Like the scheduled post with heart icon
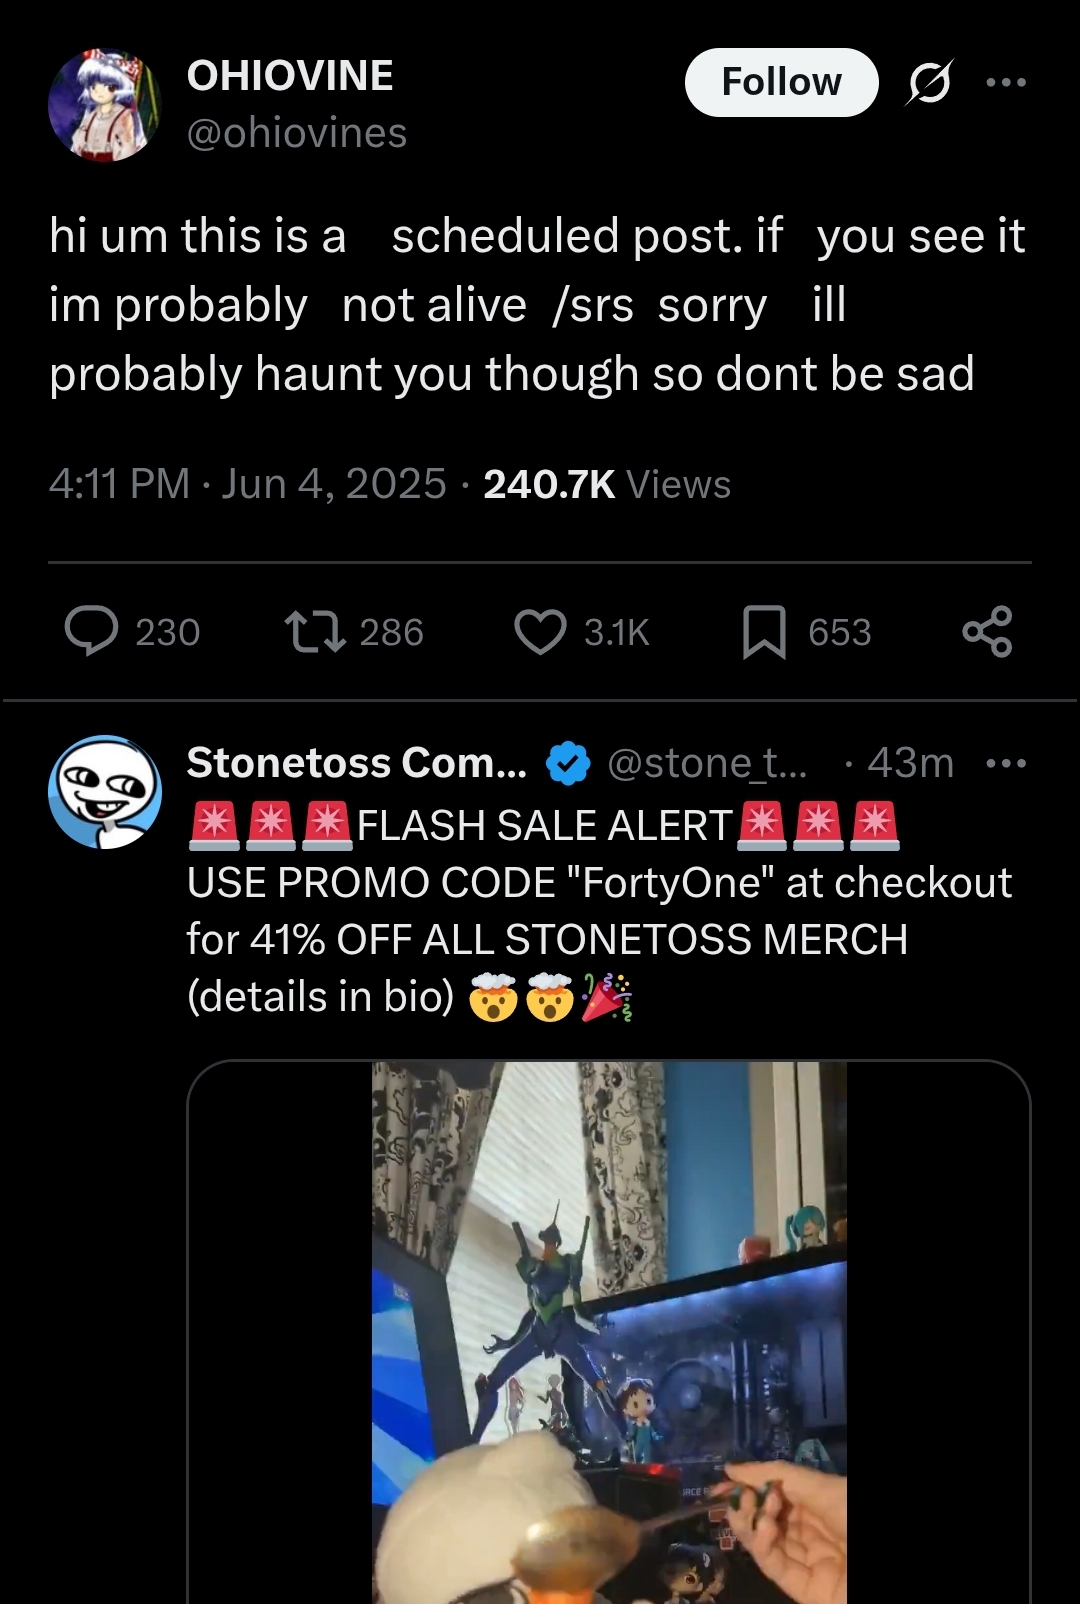 540,632
